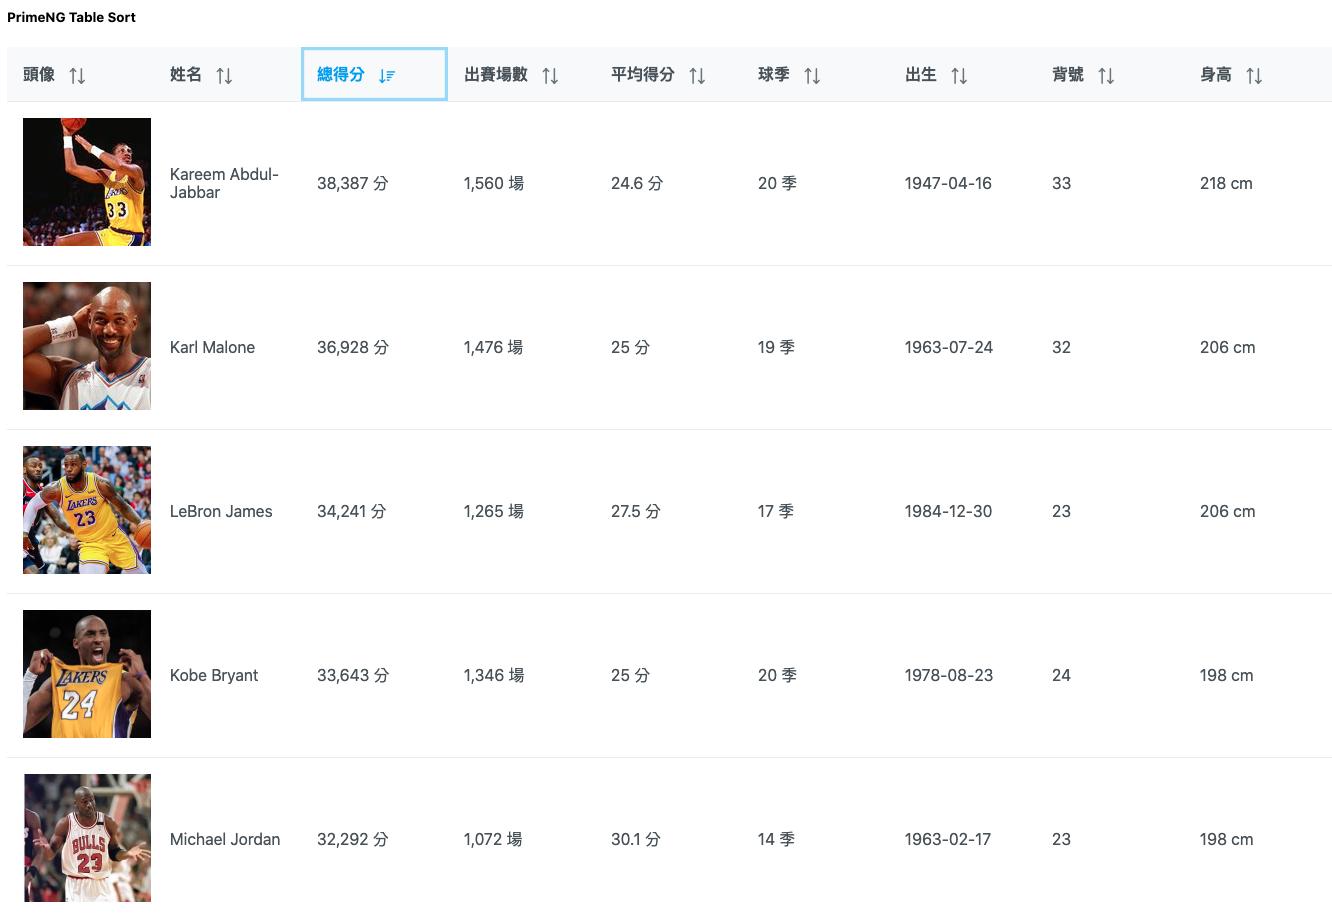Click the 33,643 分 total points cell
Image resolution: width=1332 pixels, height=915 pixels.
click(x=353, y=676)
